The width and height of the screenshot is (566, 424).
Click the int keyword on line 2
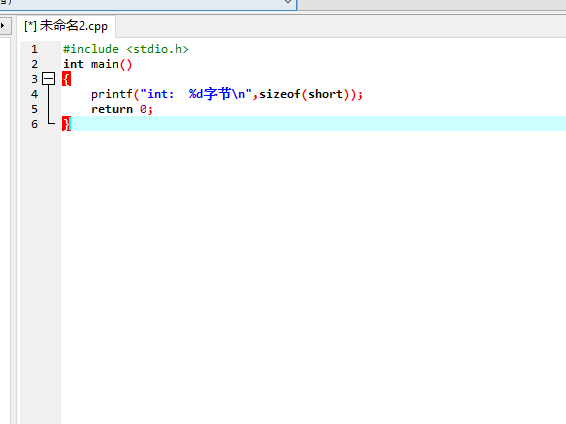point(73,64)
